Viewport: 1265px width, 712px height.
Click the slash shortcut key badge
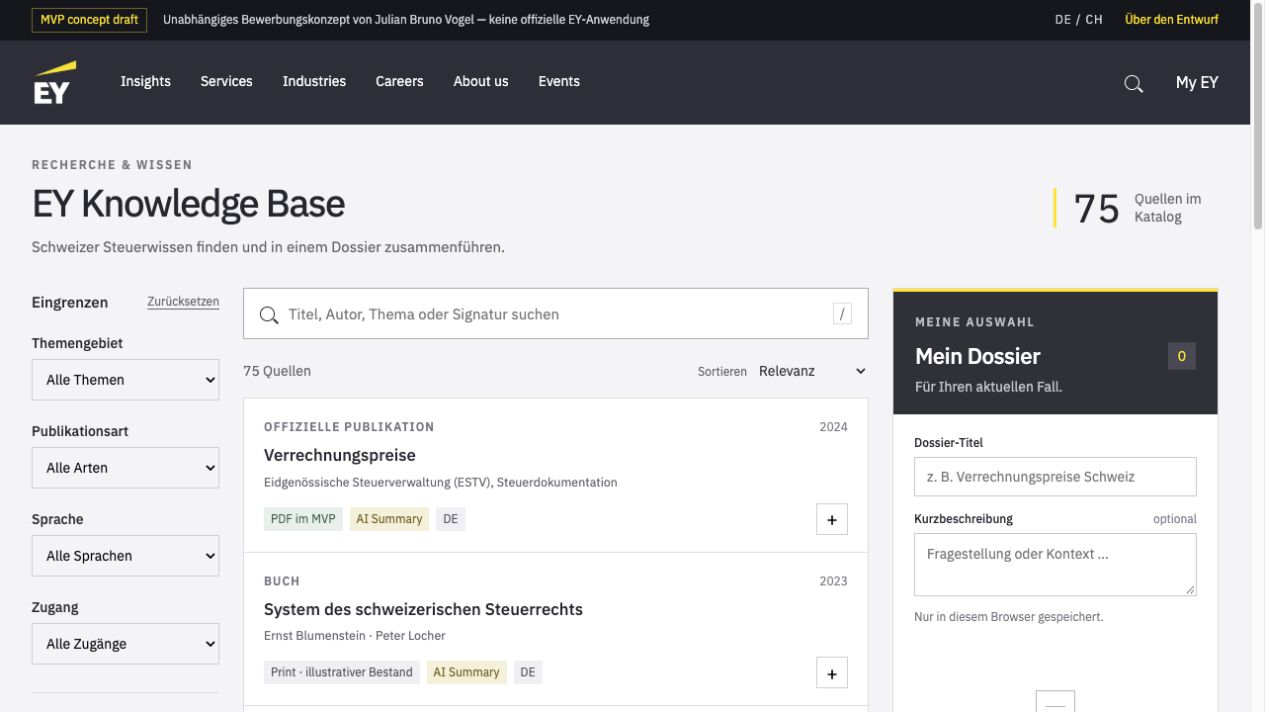(842, 314)
